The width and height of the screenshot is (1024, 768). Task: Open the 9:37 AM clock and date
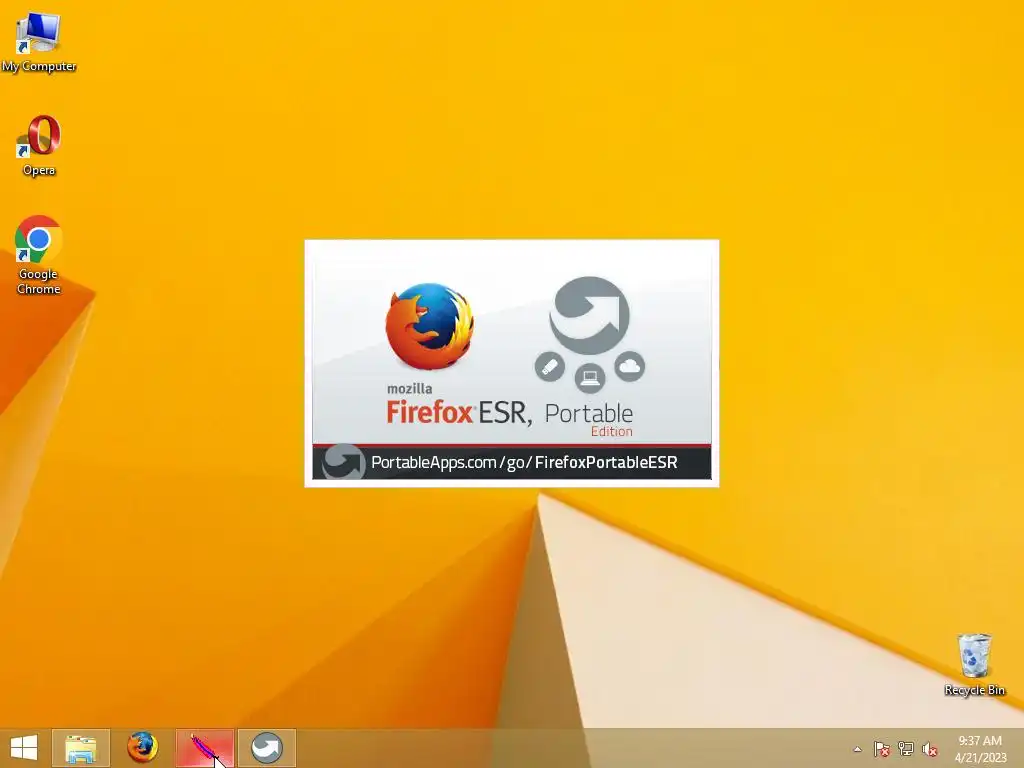click(980, 749)
